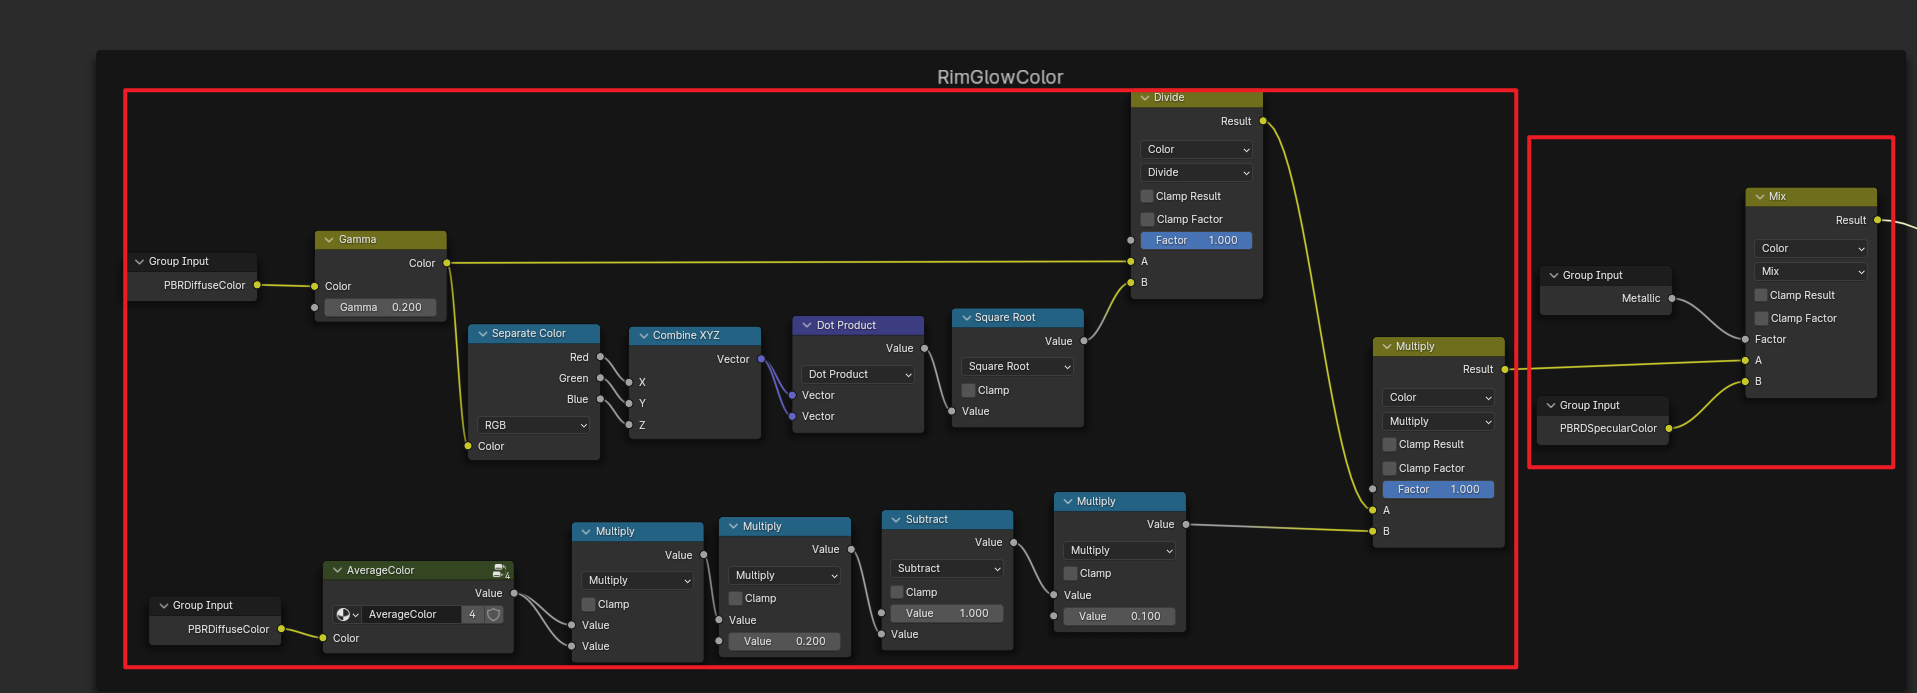1917x693 pixels.
Task: Click the AverageColor node tree name field
Action: [x=410, y=615]
